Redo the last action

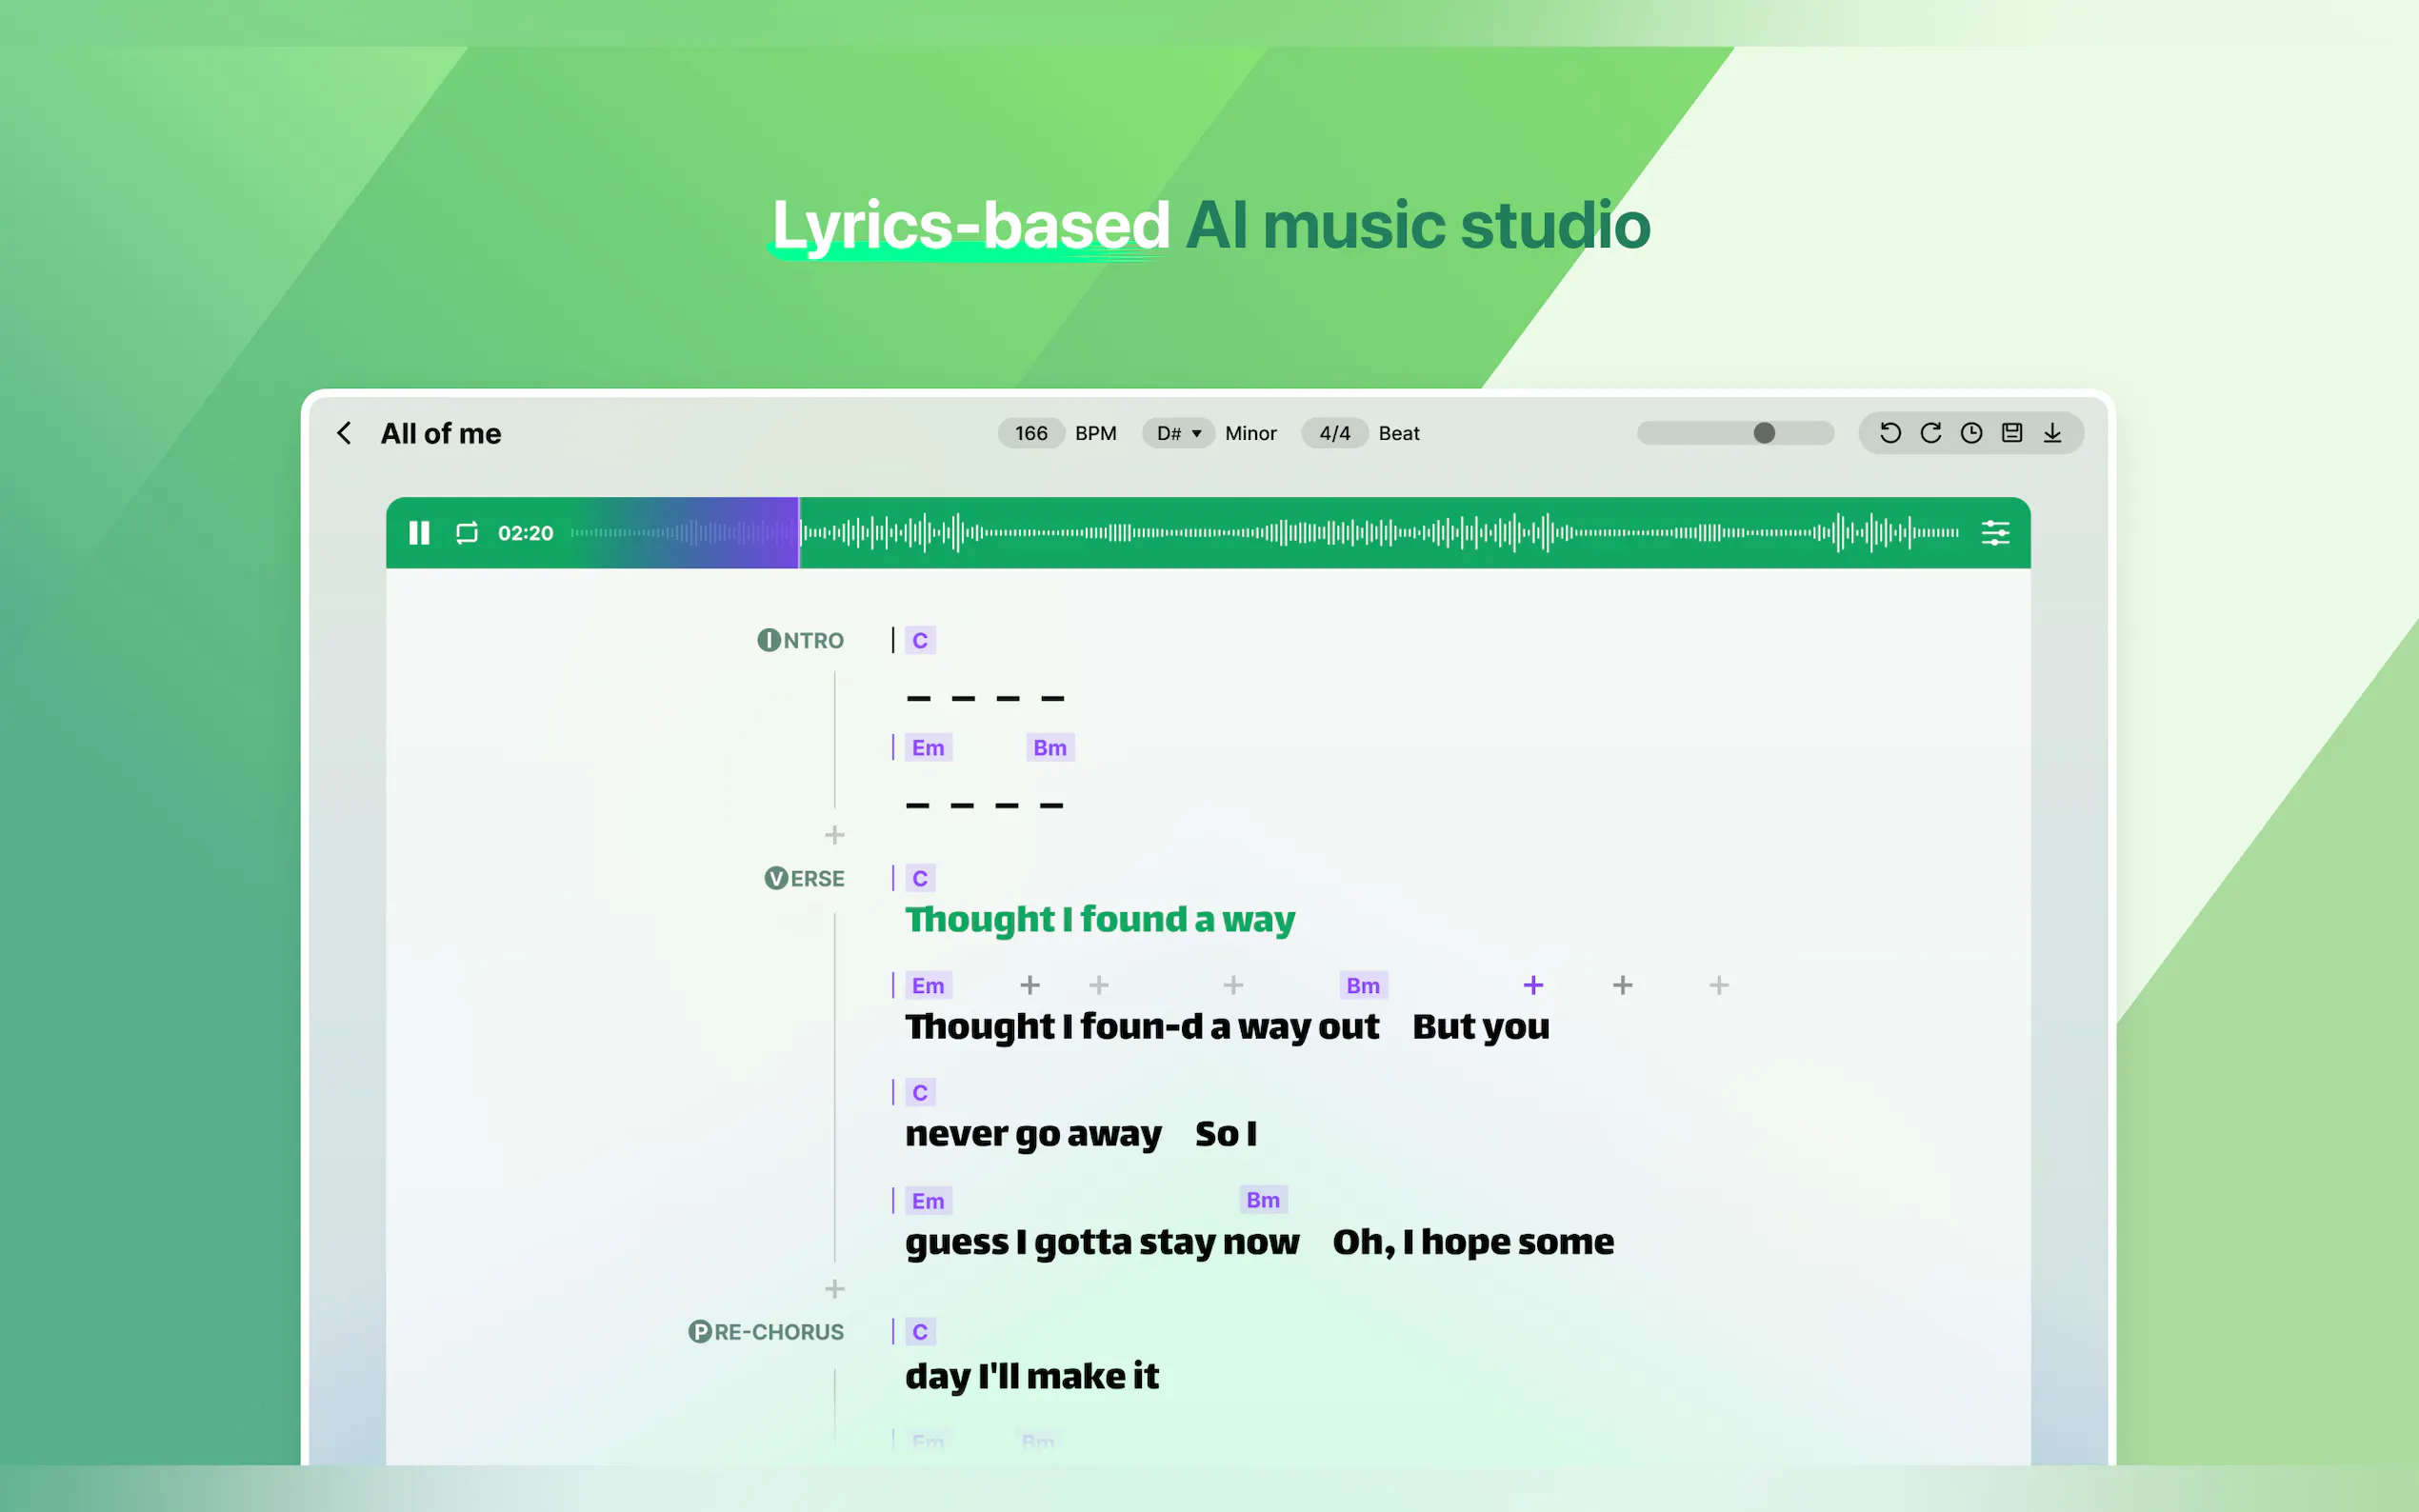(1930, 433)
